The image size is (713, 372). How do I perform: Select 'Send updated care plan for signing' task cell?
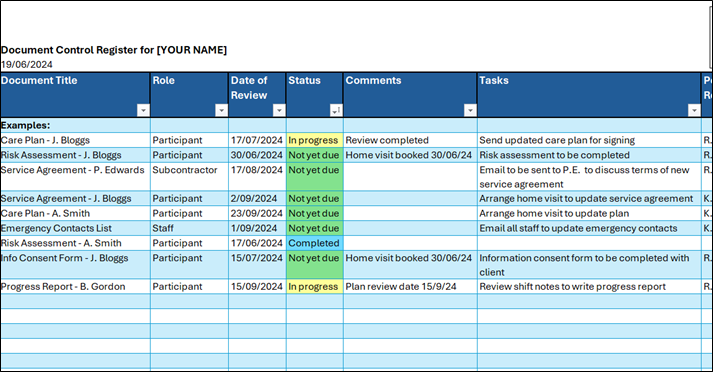click(x=589, y=140)
